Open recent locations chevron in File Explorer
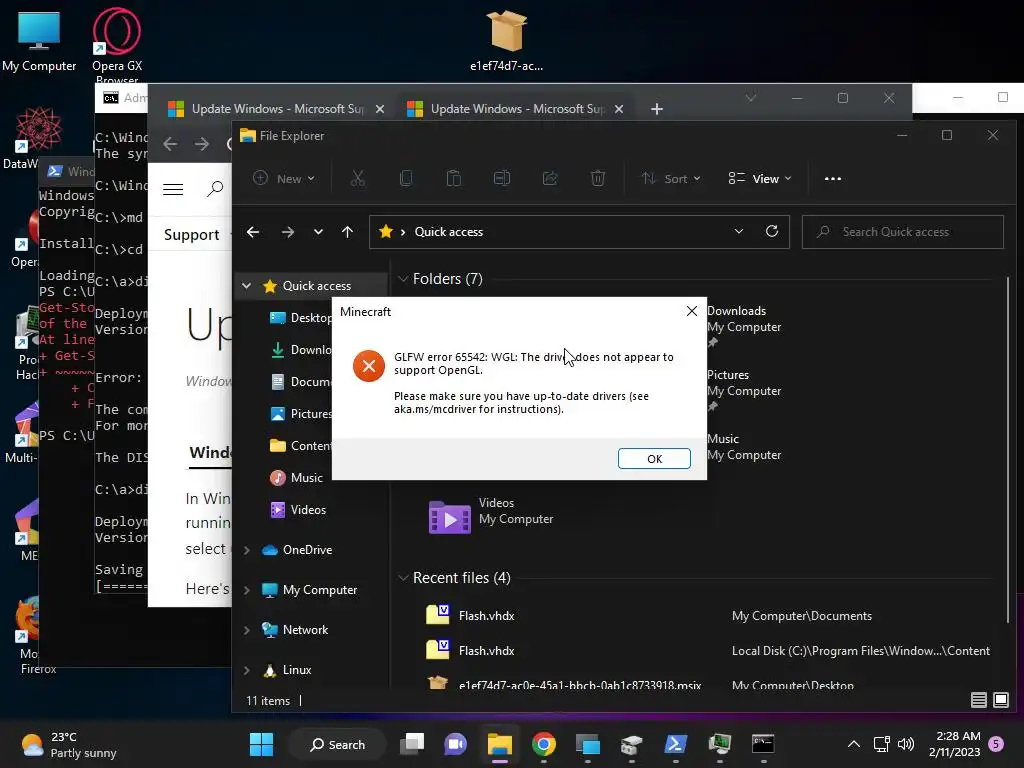This screenshot has height=768, width=1024. click(318, 232)
